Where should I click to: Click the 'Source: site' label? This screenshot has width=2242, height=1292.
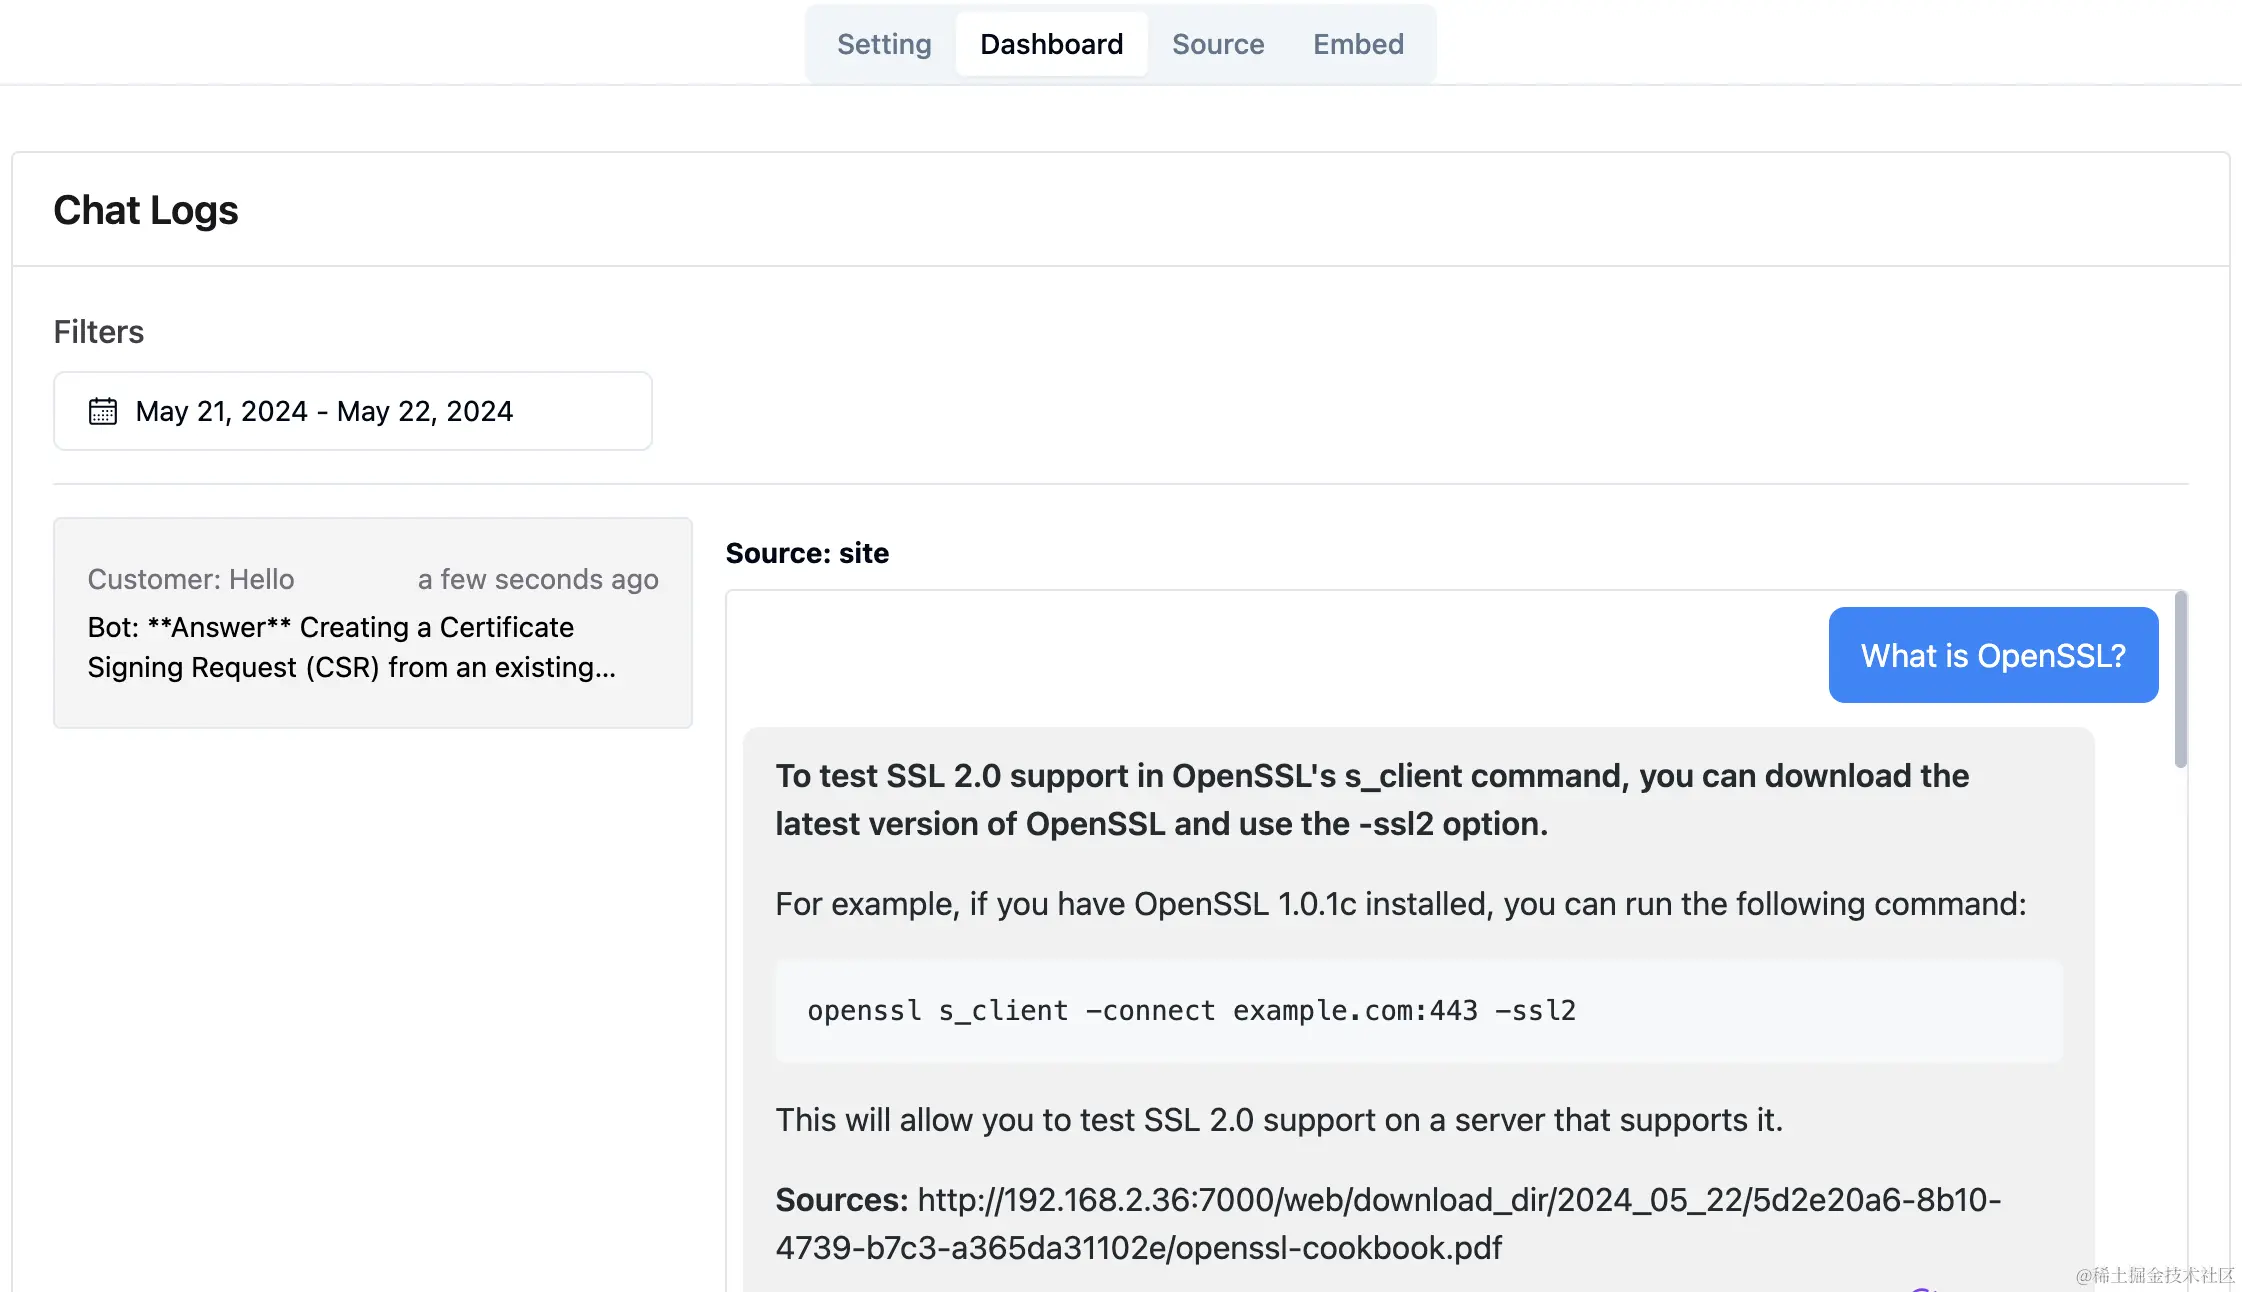coord(806,553)
